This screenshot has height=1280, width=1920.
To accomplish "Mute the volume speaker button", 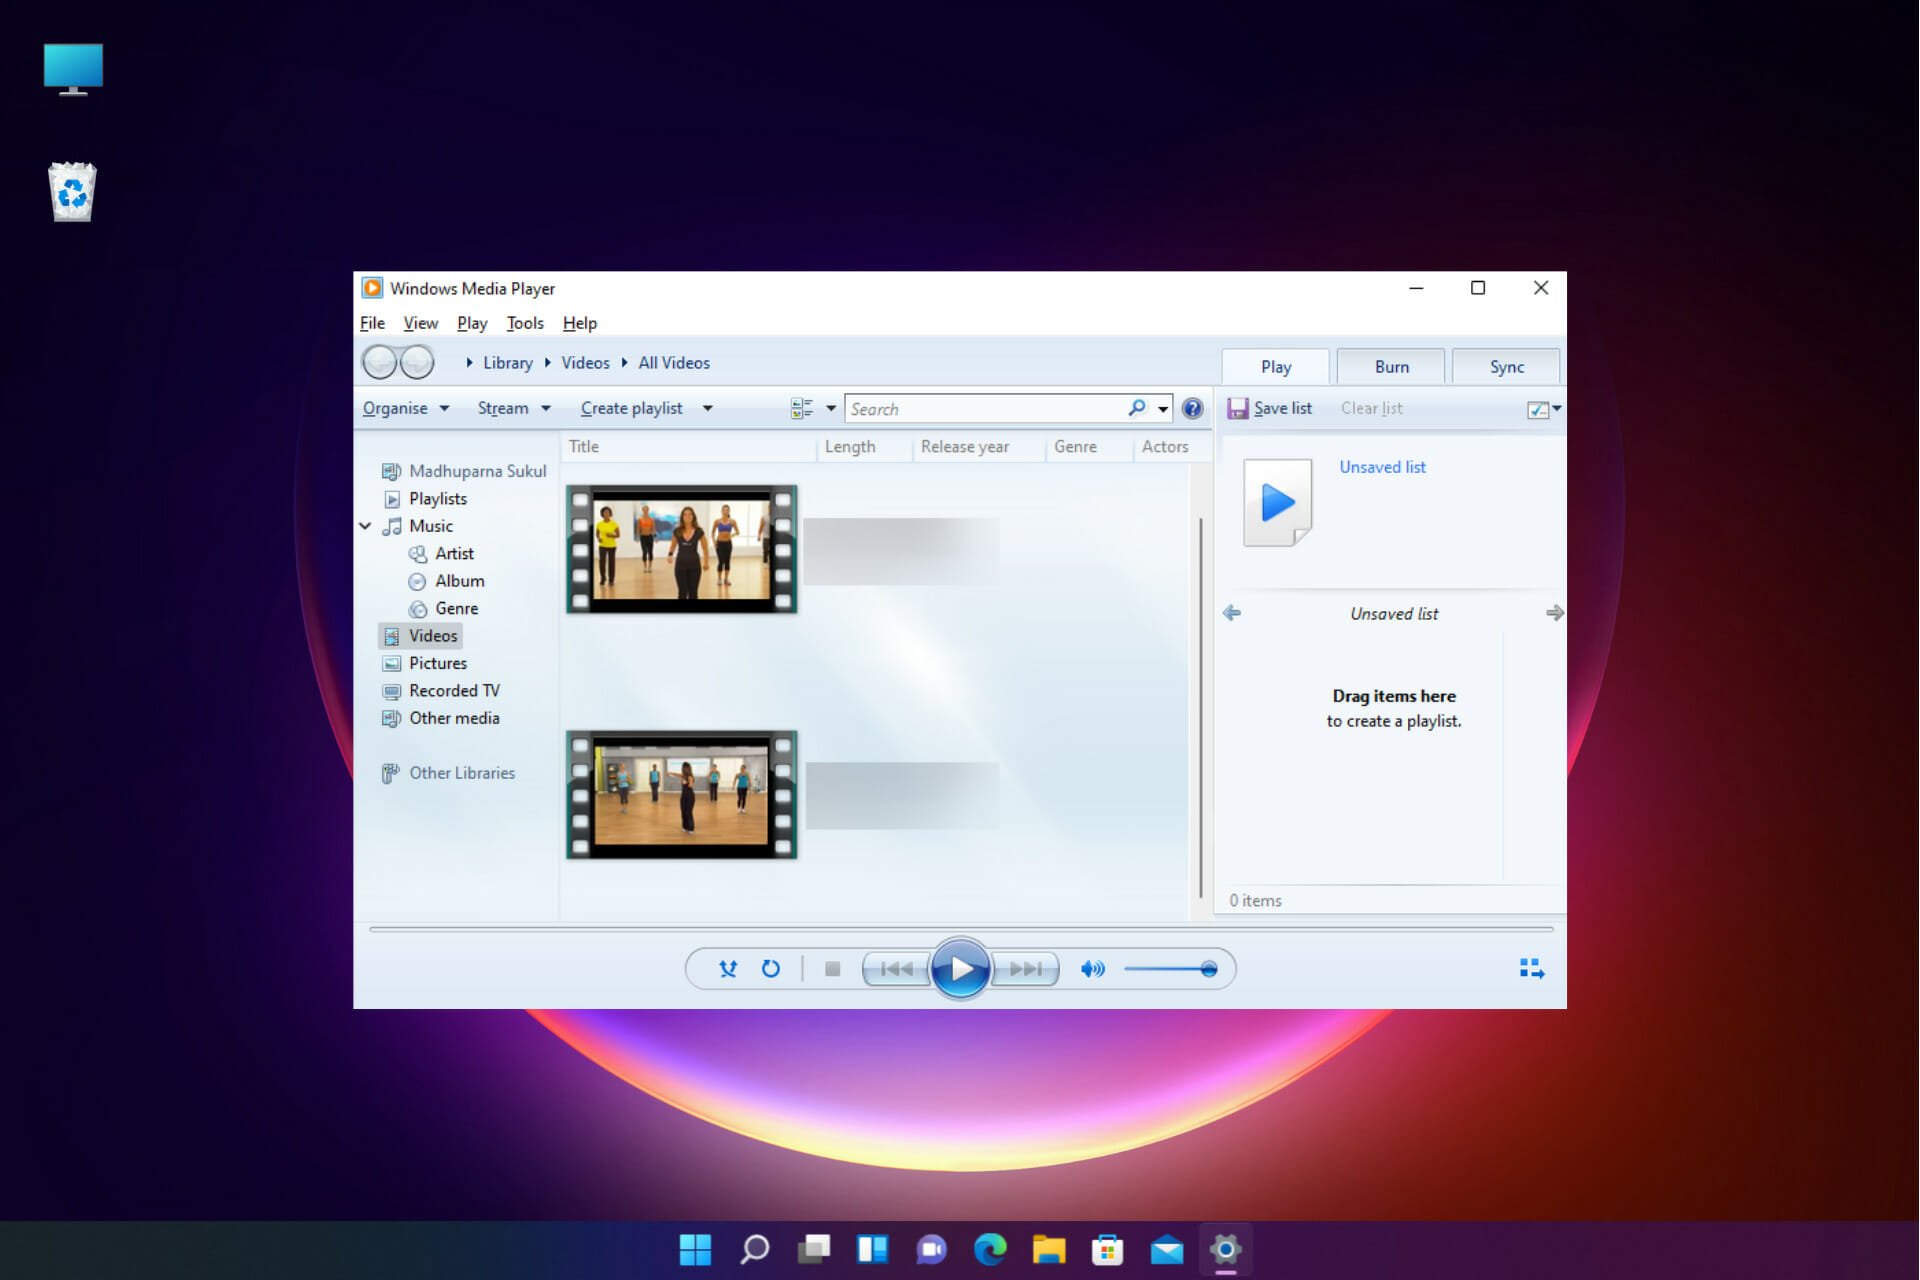I will (x=1092, y=968).
